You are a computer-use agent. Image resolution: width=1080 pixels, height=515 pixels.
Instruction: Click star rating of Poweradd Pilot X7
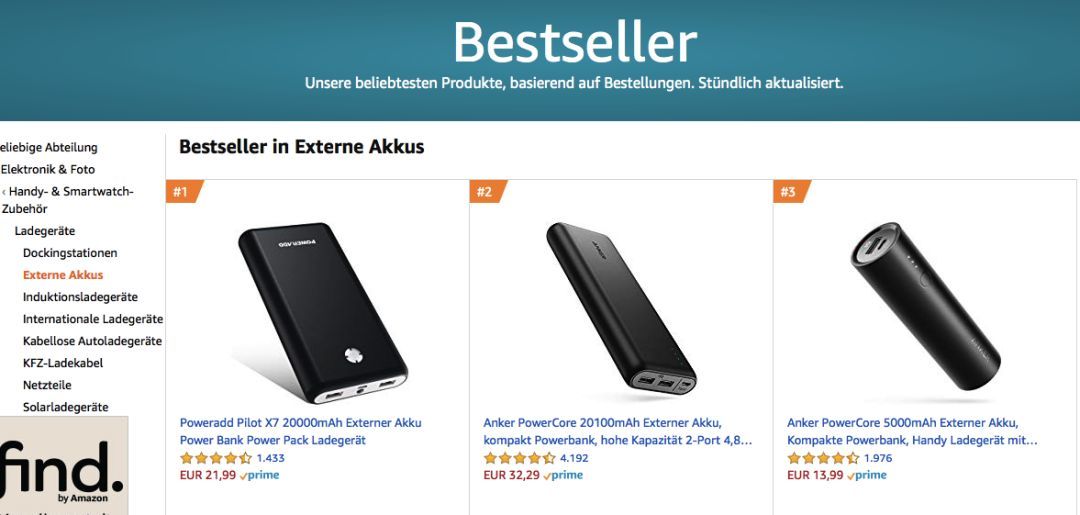click(x=216, y=458)
